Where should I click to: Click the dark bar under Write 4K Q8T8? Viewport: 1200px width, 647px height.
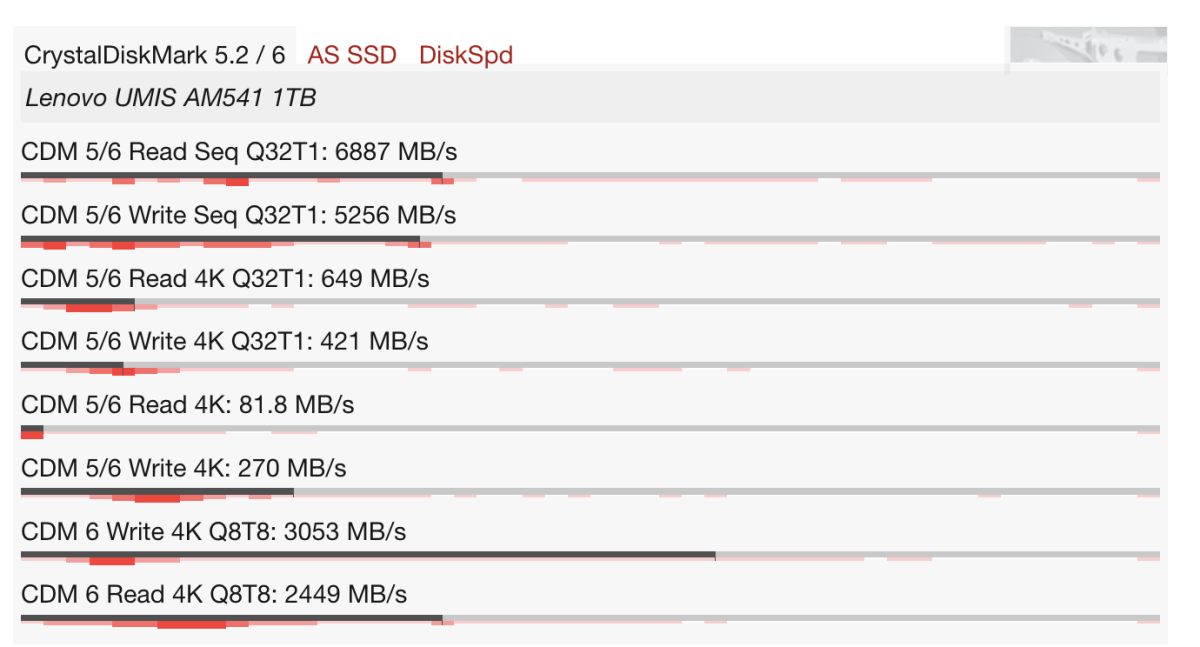pyautogui.click(x=368, y=555)
